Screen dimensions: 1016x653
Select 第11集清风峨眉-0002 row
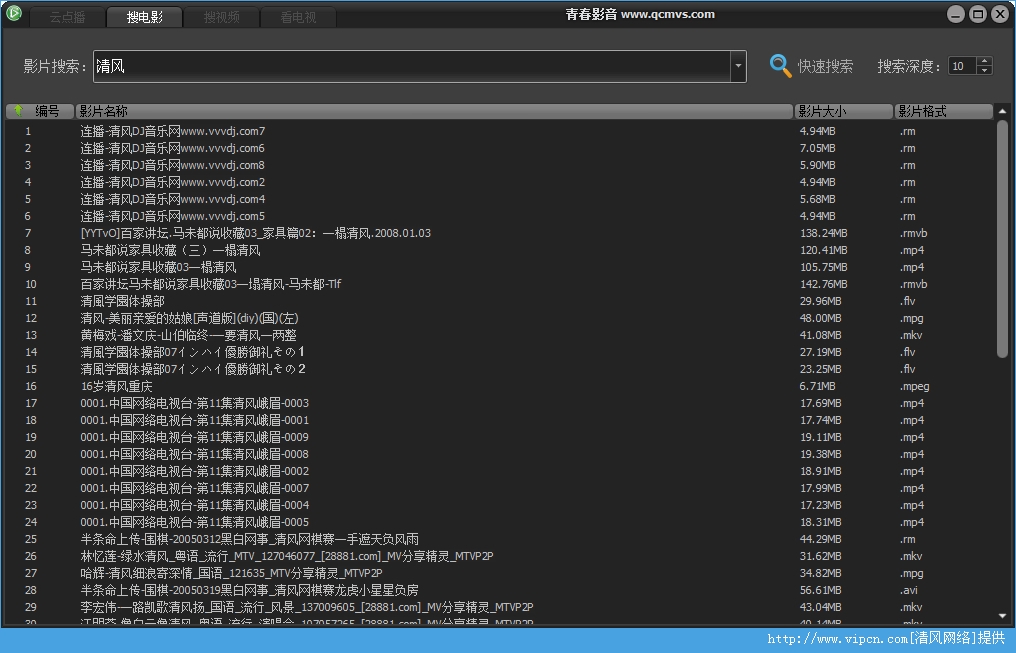(499, 471)
